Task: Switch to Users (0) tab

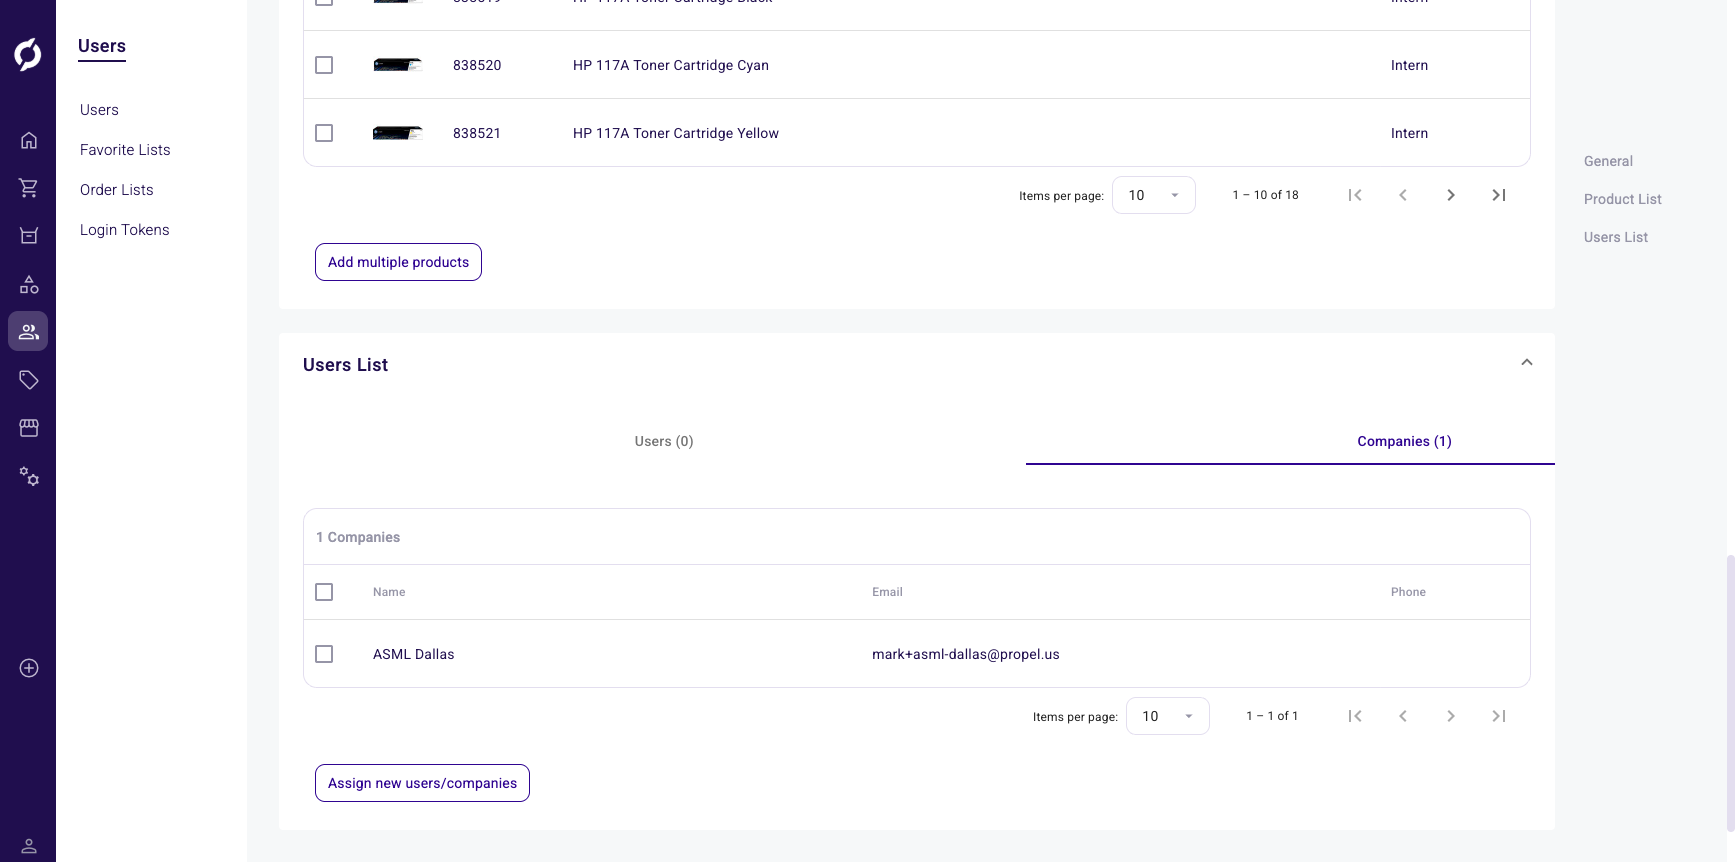Action: (x=664, y=441)
